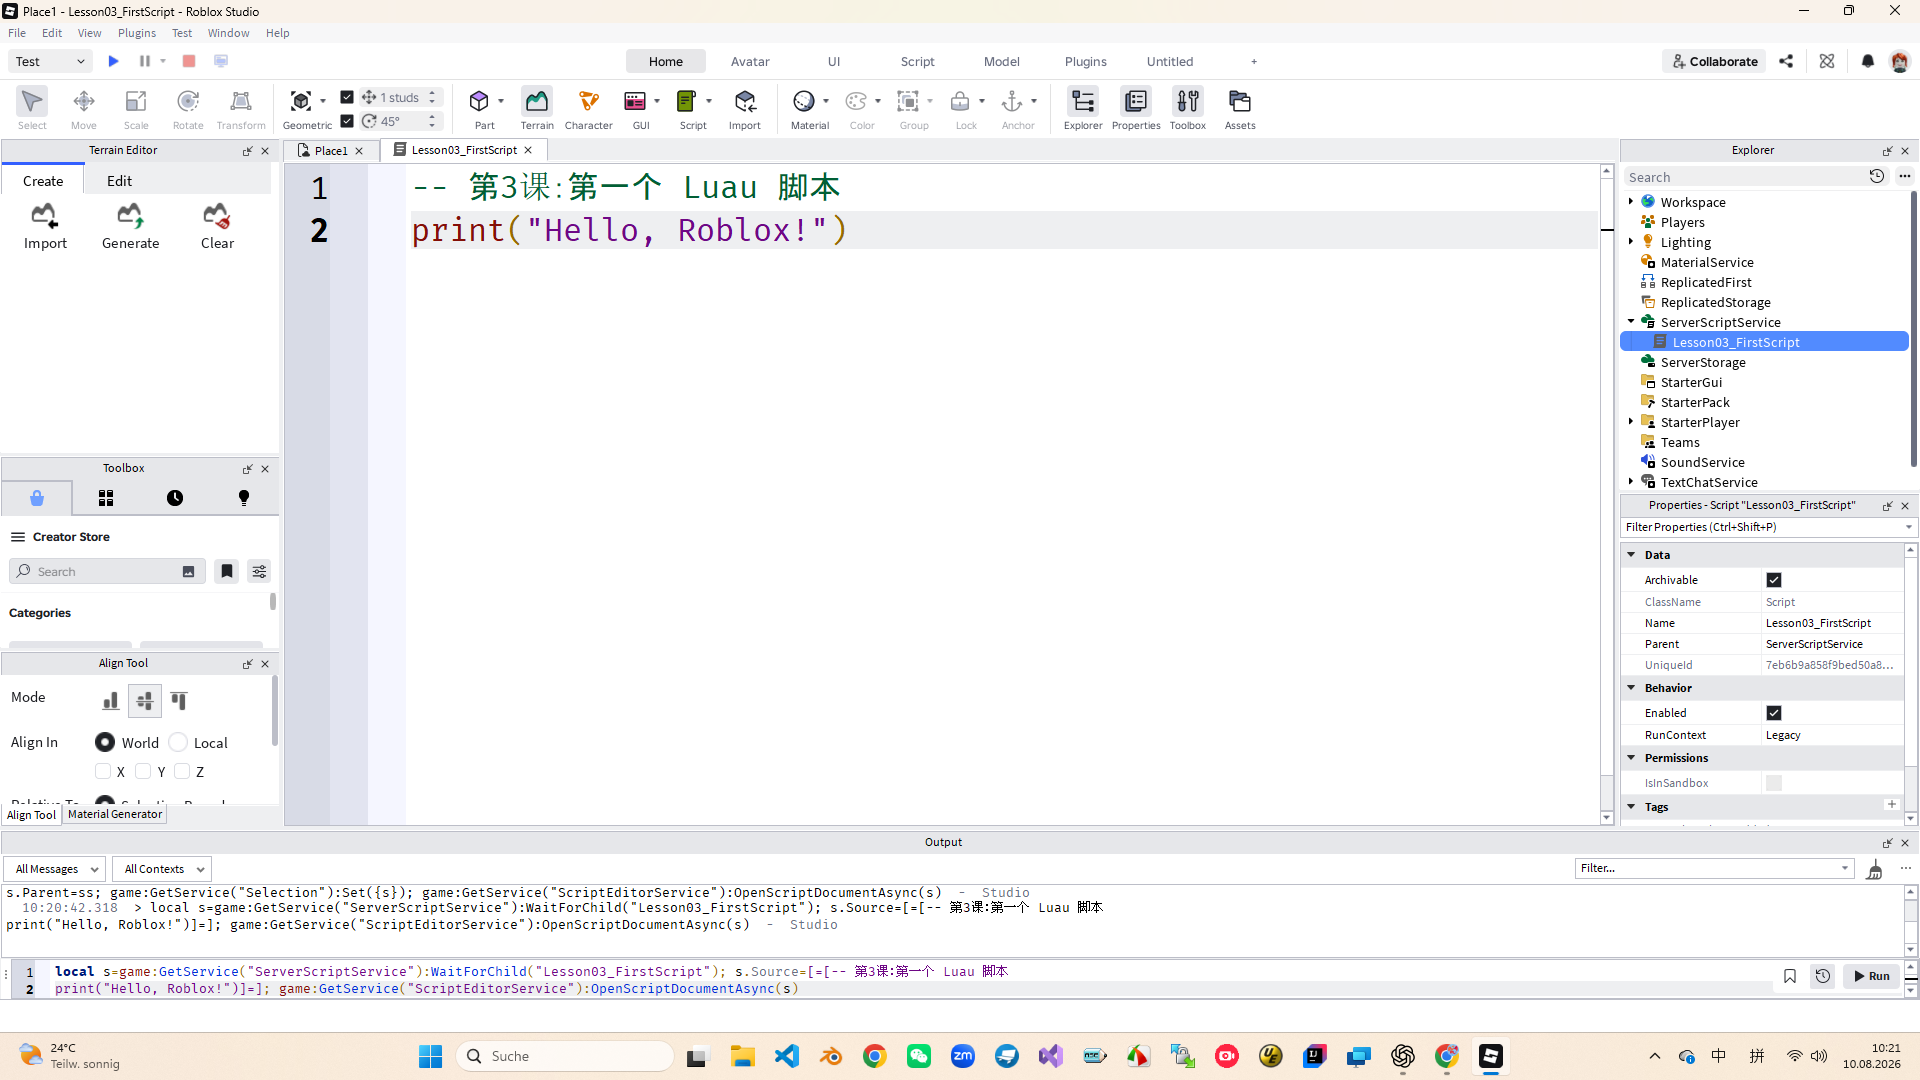Click the Character toolbar icon
The height and width of the screenshot is (1080, 1920).
tap(589, 109)
